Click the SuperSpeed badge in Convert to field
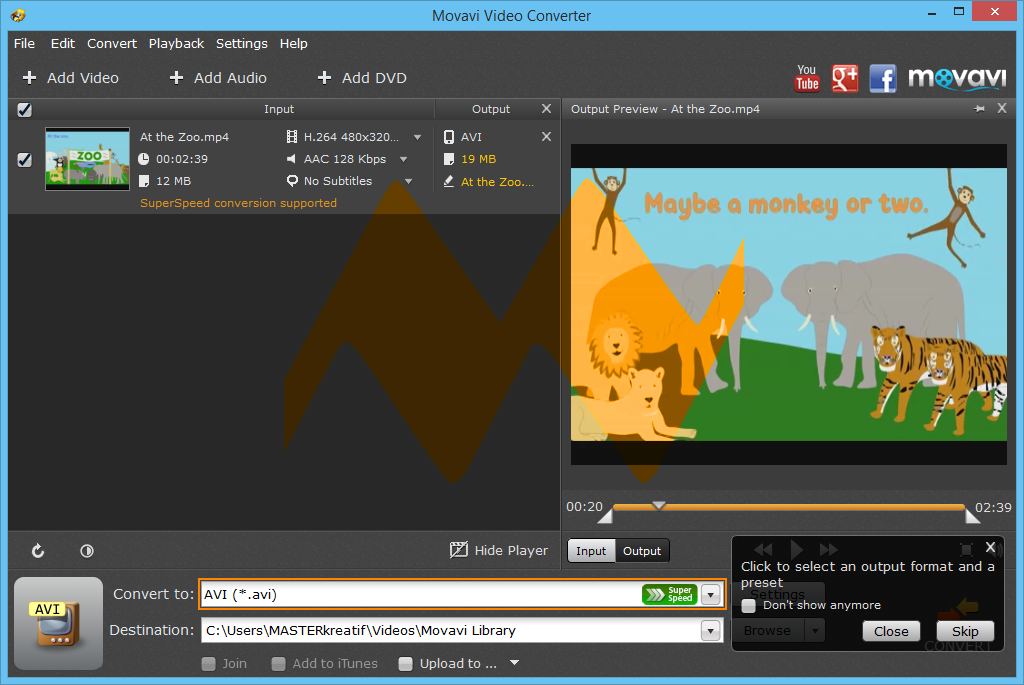 click(670, 594)
